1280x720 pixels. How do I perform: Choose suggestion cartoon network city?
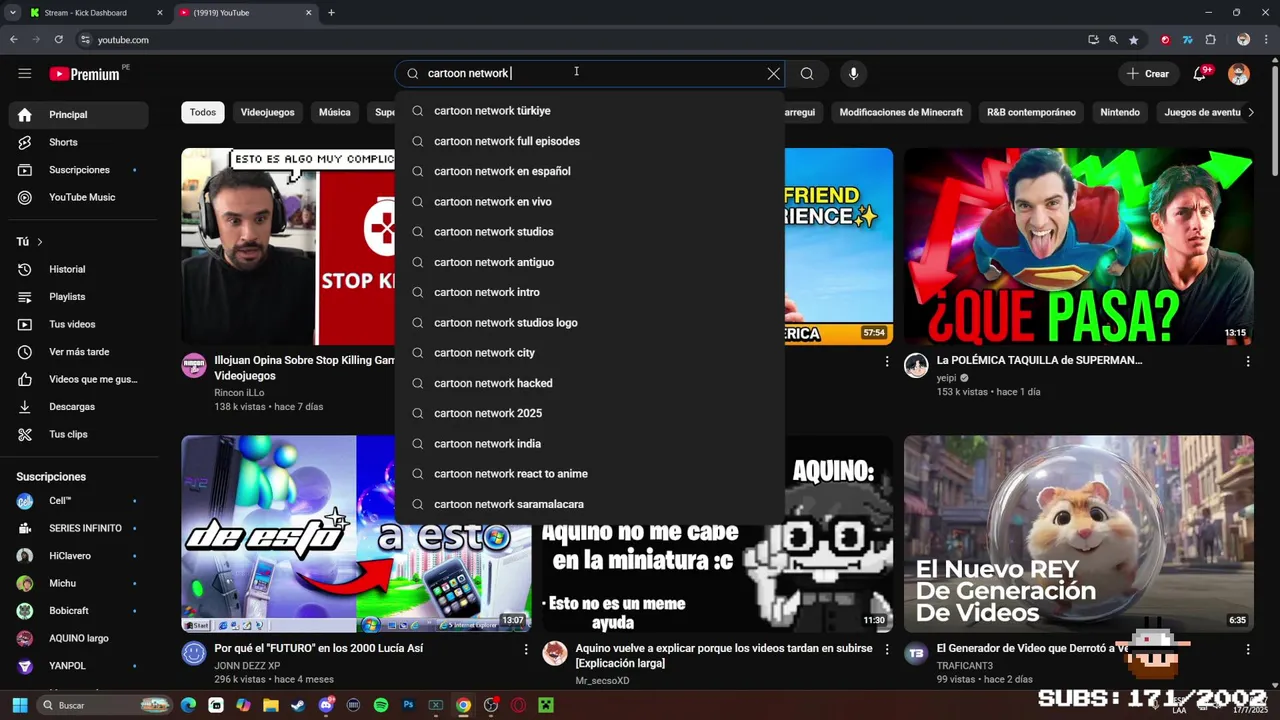pyautogui.click(x=590, y=353)
